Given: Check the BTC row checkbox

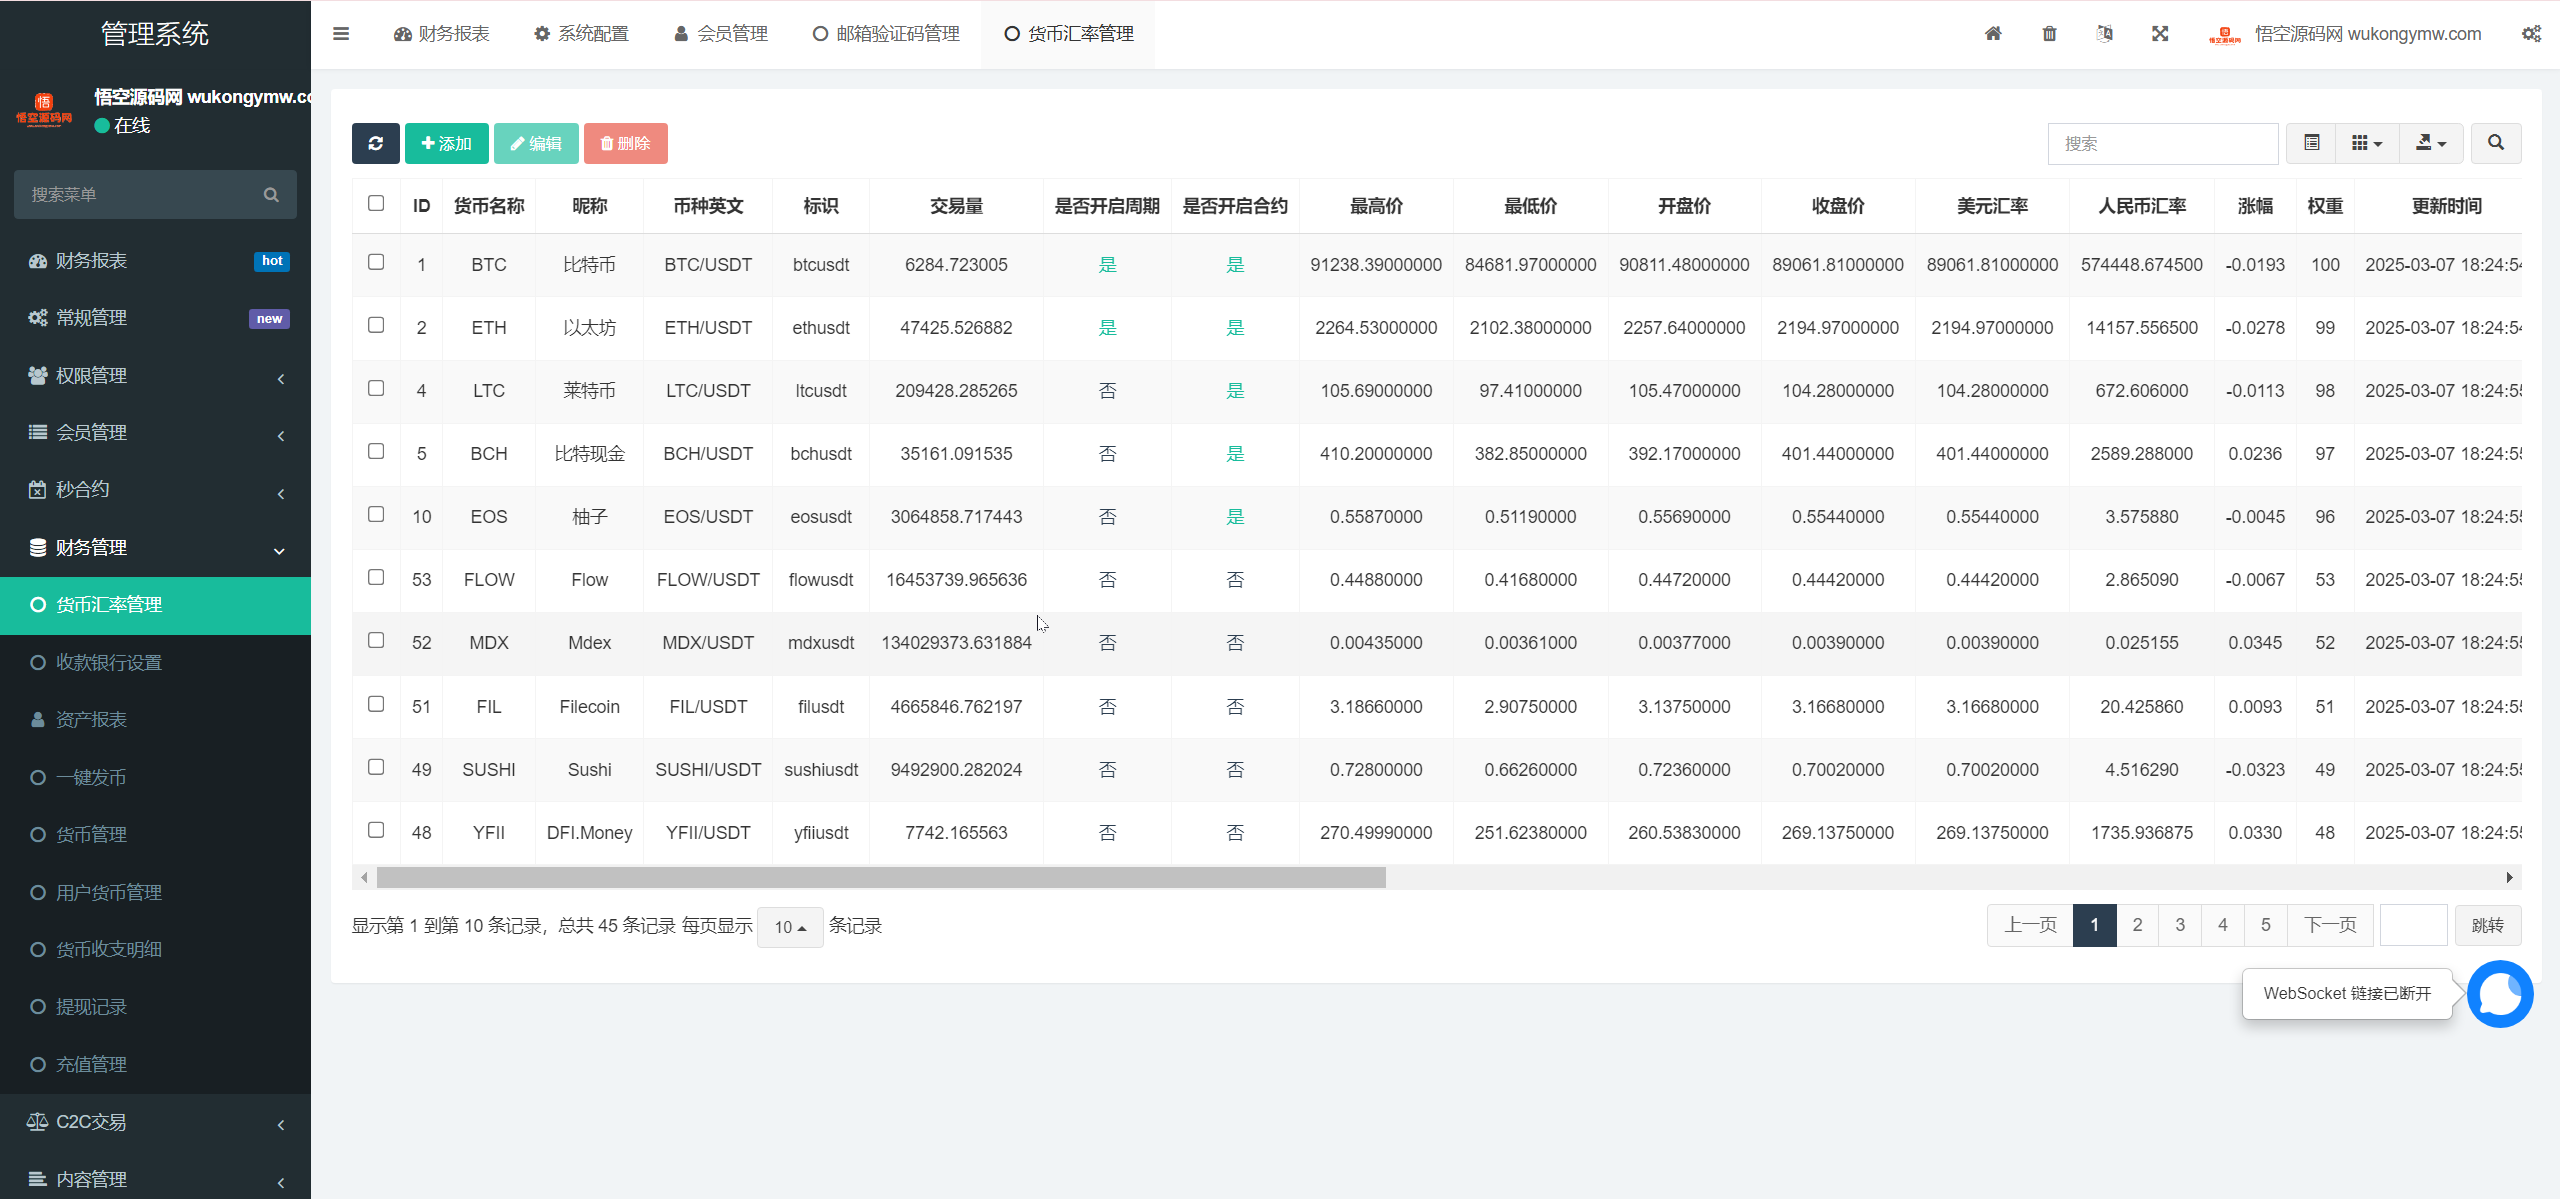Looking at the screenshot, I should (376, 262).
